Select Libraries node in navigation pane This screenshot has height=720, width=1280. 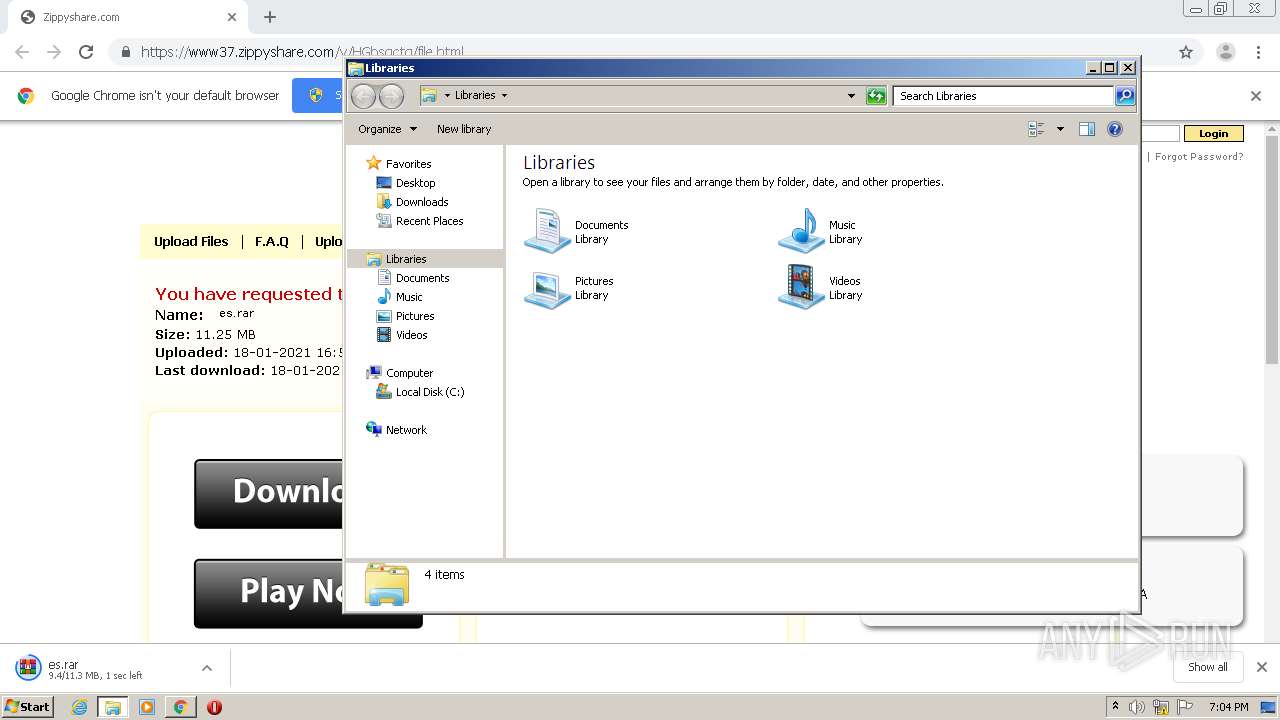[406, 259]
